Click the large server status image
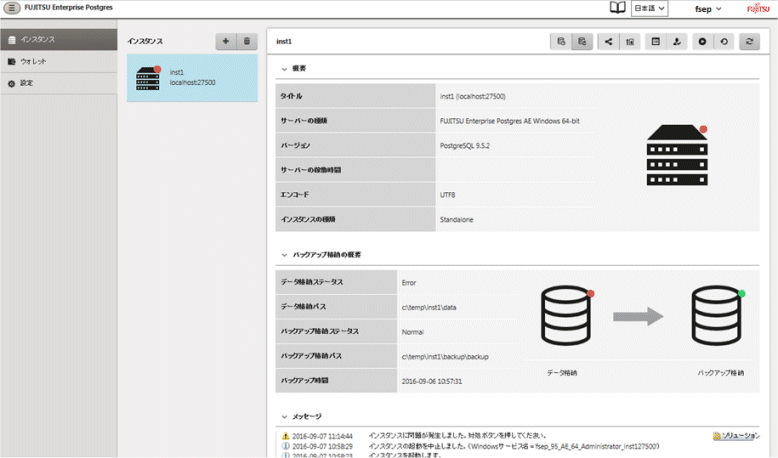The width and height of the screenshot is (778, 458). point(677,155)
